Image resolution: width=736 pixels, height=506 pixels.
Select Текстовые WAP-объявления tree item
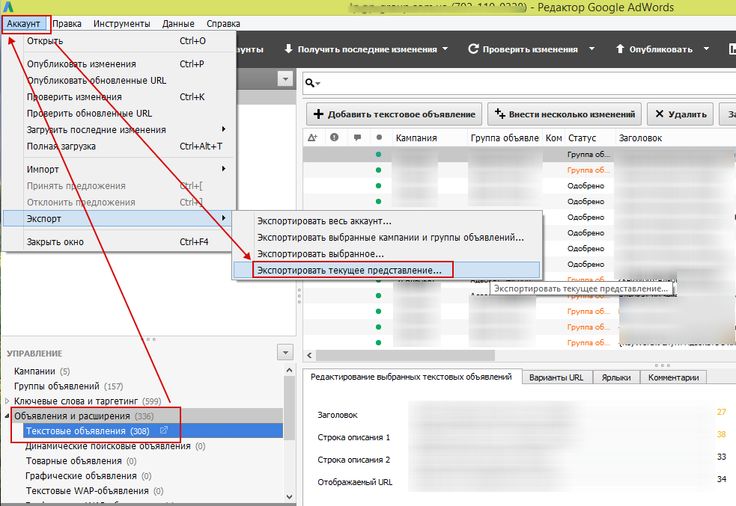94,491
